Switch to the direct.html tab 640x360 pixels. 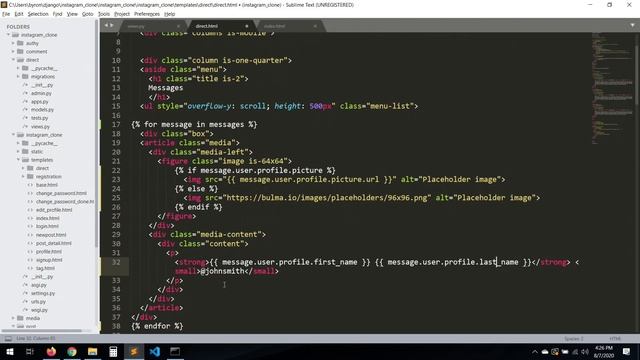(207, 26)
